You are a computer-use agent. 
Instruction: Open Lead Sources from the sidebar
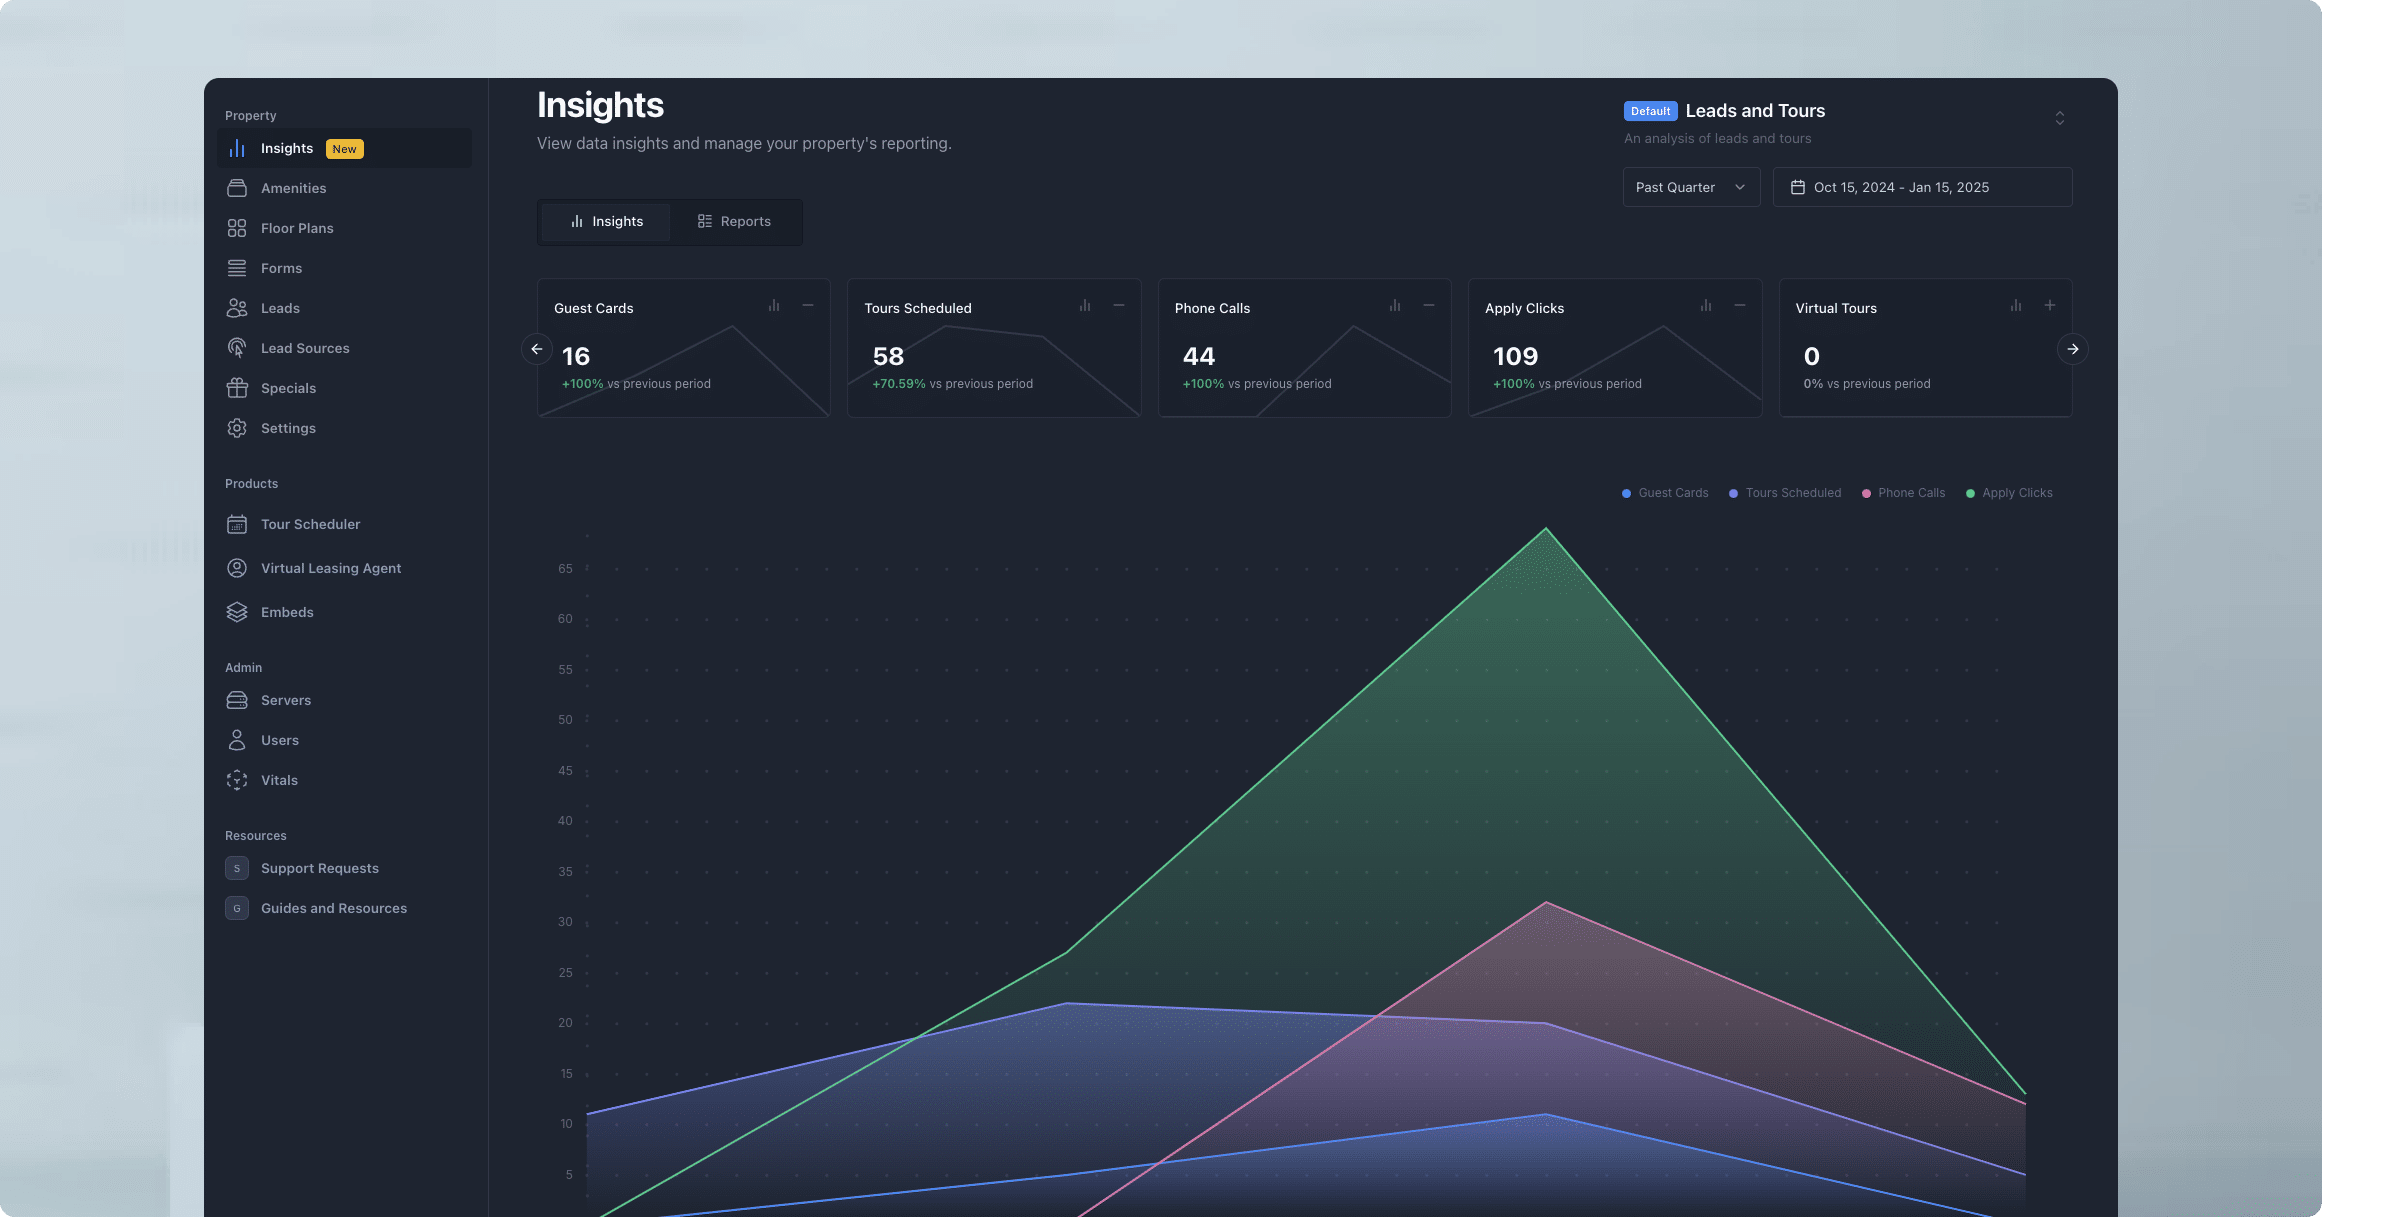click(x=304, y=348)
